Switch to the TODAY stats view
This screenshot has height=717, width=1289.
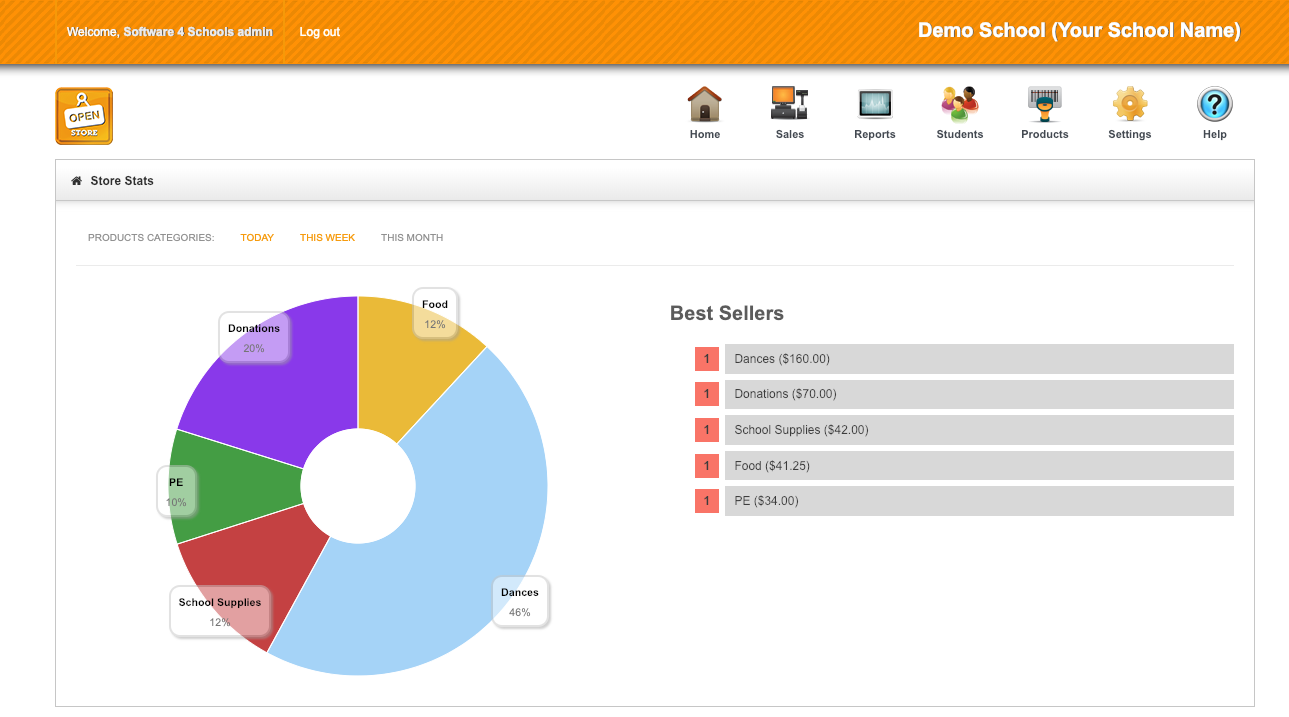pyautogui.click(x=257, y=237)
